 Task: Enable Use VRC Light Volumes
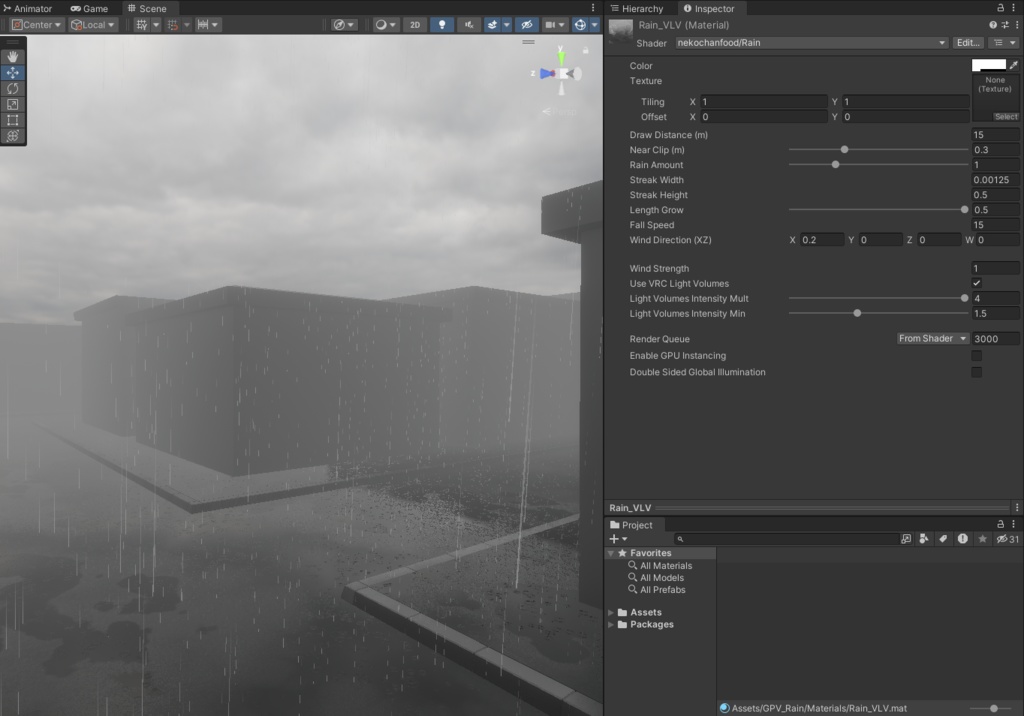point(977,283)
